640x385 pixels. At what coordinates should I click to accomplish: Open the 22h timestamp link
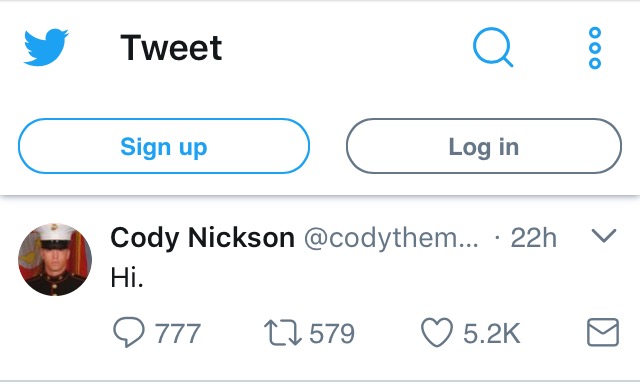(x=533, y=238)
